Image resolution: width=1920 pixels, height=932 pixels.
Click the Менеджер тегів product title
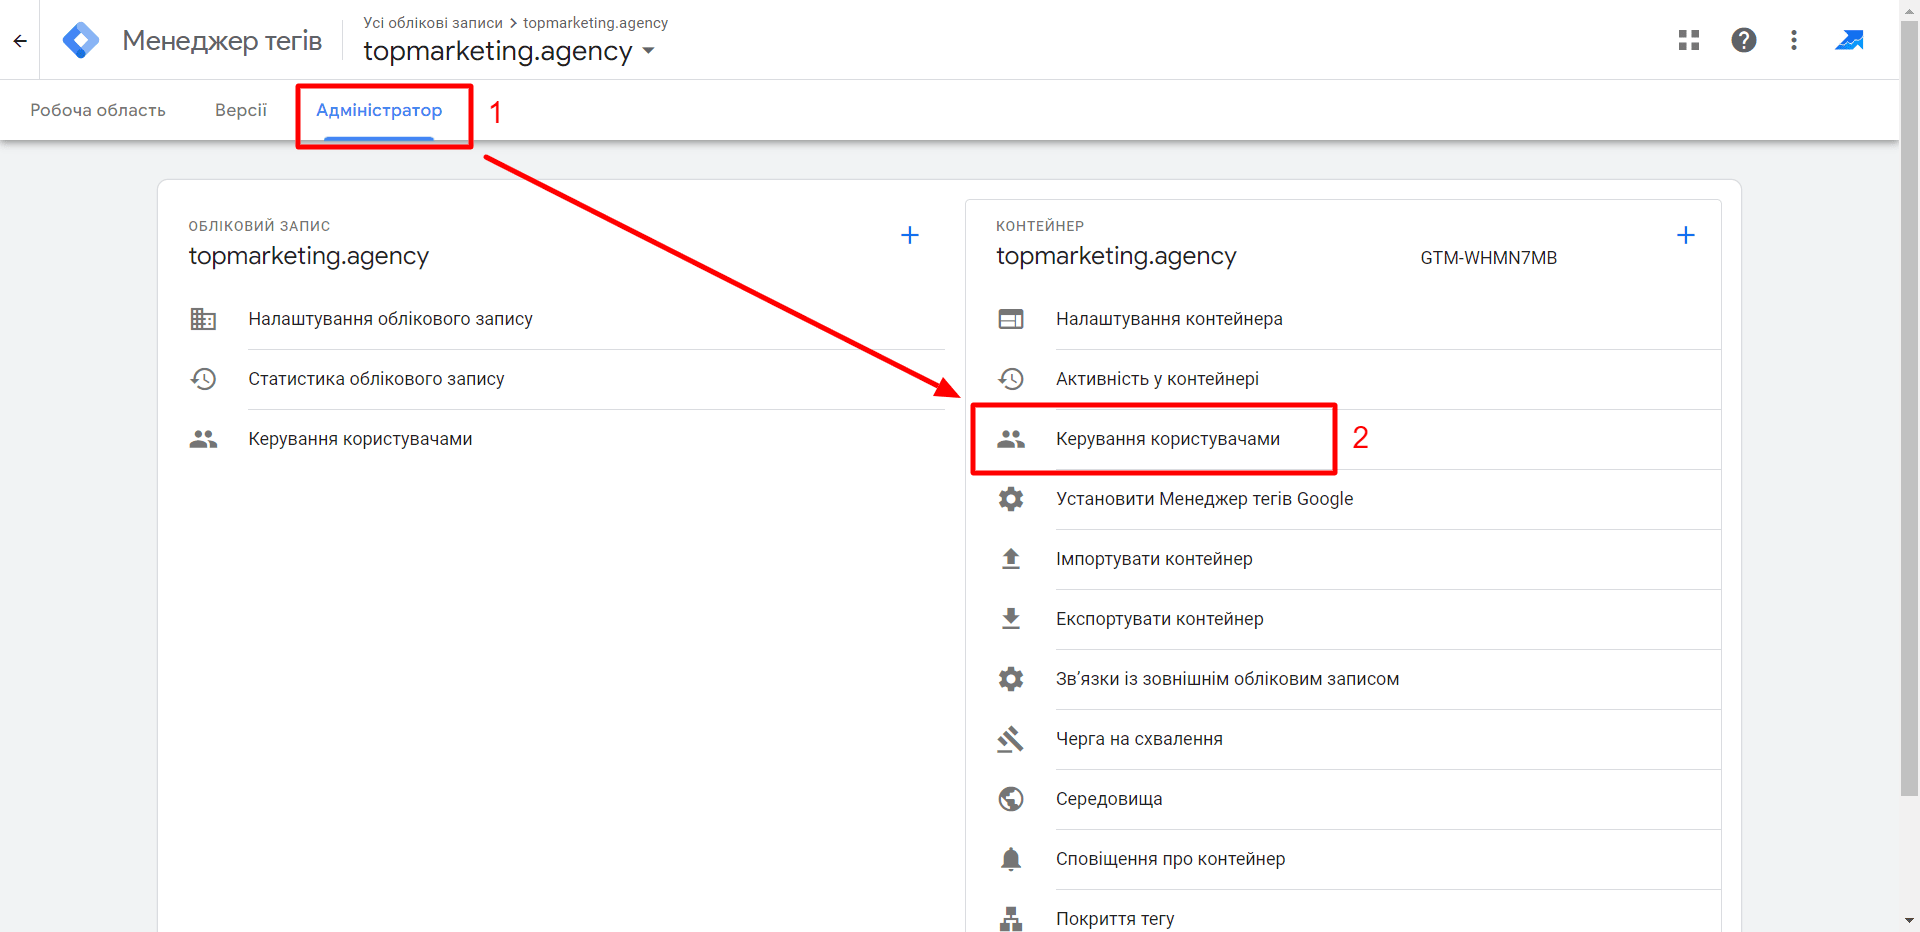click(x=222, y=40)
